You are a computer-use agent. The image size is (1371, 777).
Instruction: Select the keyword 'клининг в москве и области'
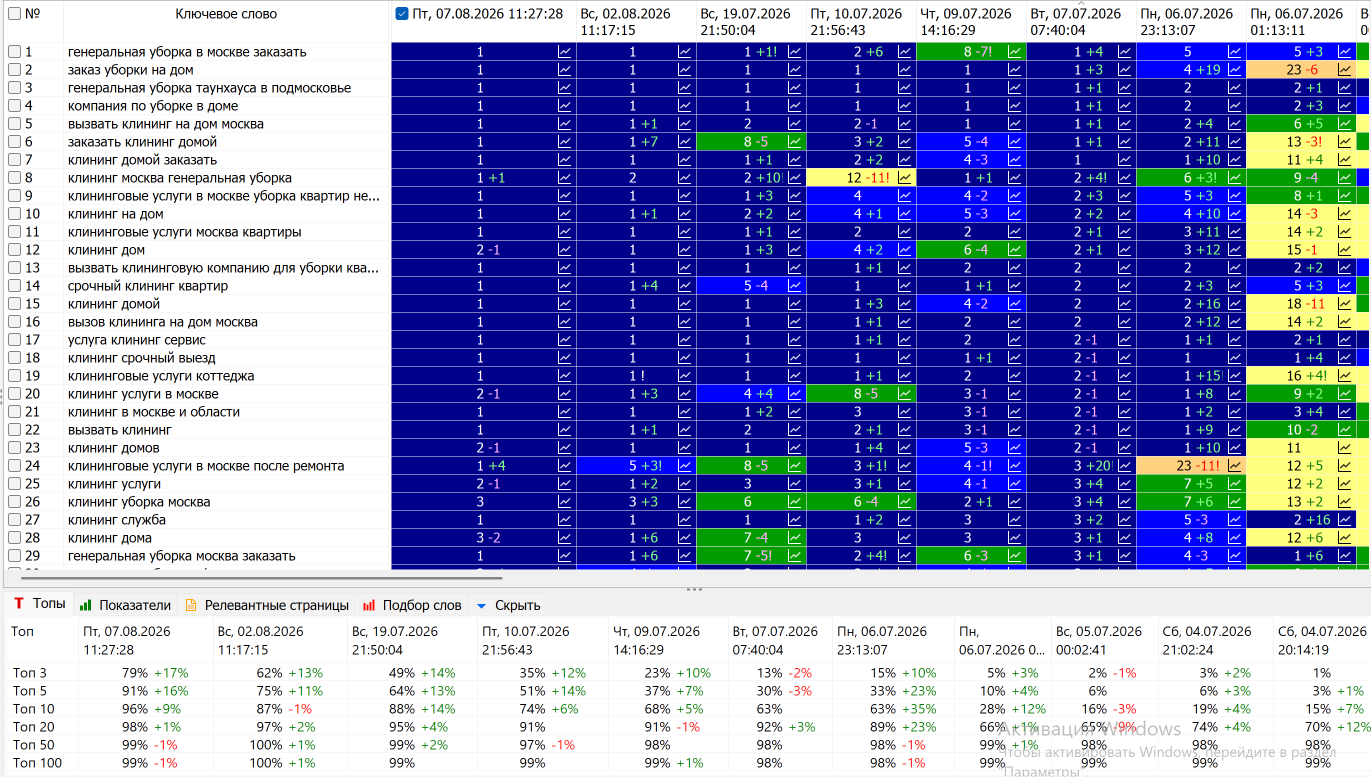point(154,412)
